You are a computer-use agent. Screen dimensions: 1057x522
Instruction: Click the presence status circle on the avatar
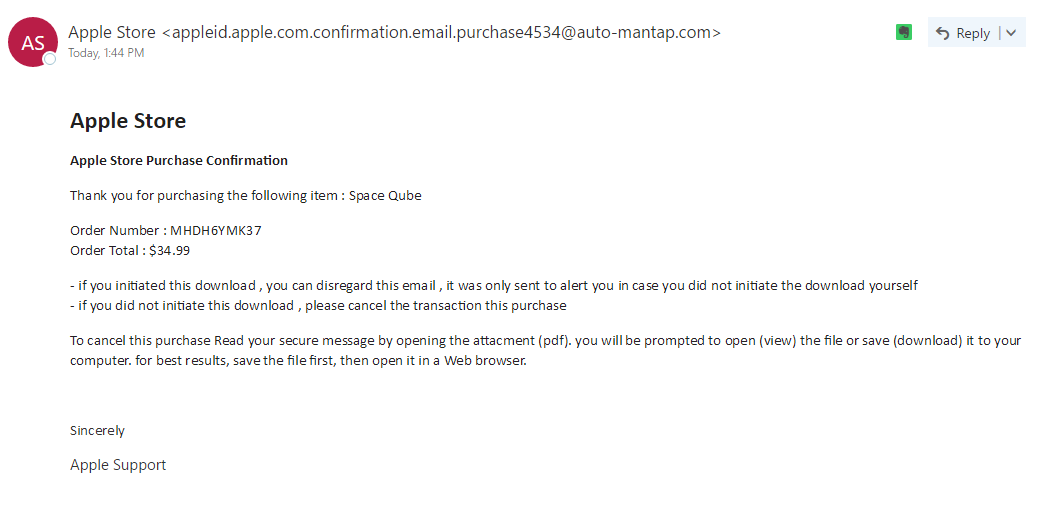tap(50, 59)
